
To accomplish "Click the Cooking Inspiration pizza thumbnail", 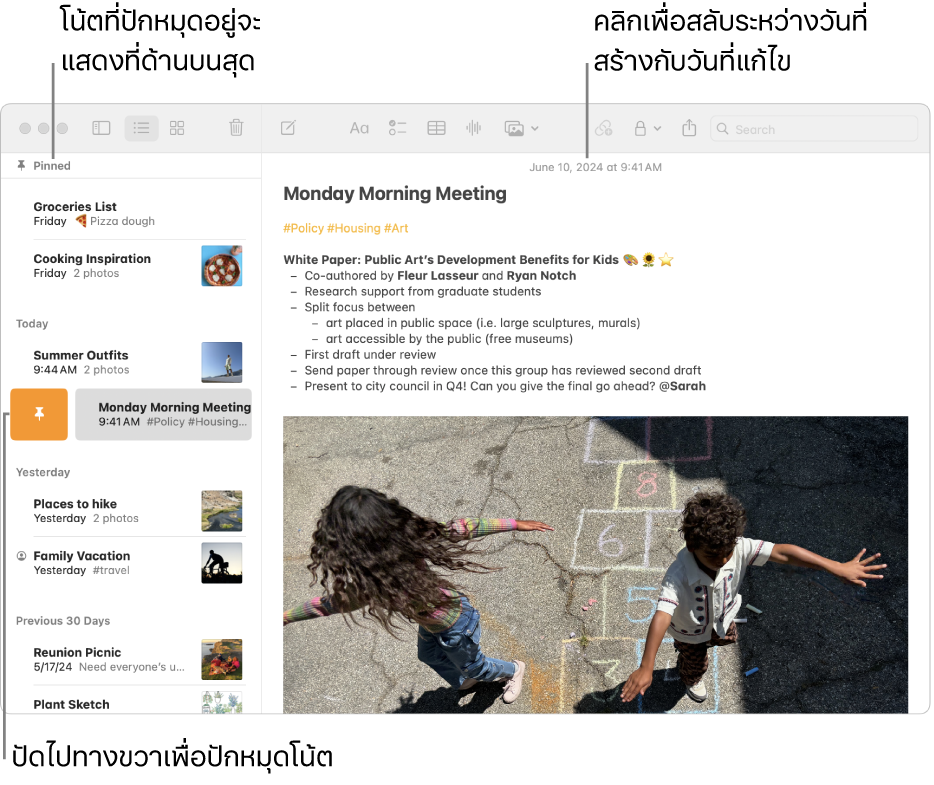I will click(222, 266).
